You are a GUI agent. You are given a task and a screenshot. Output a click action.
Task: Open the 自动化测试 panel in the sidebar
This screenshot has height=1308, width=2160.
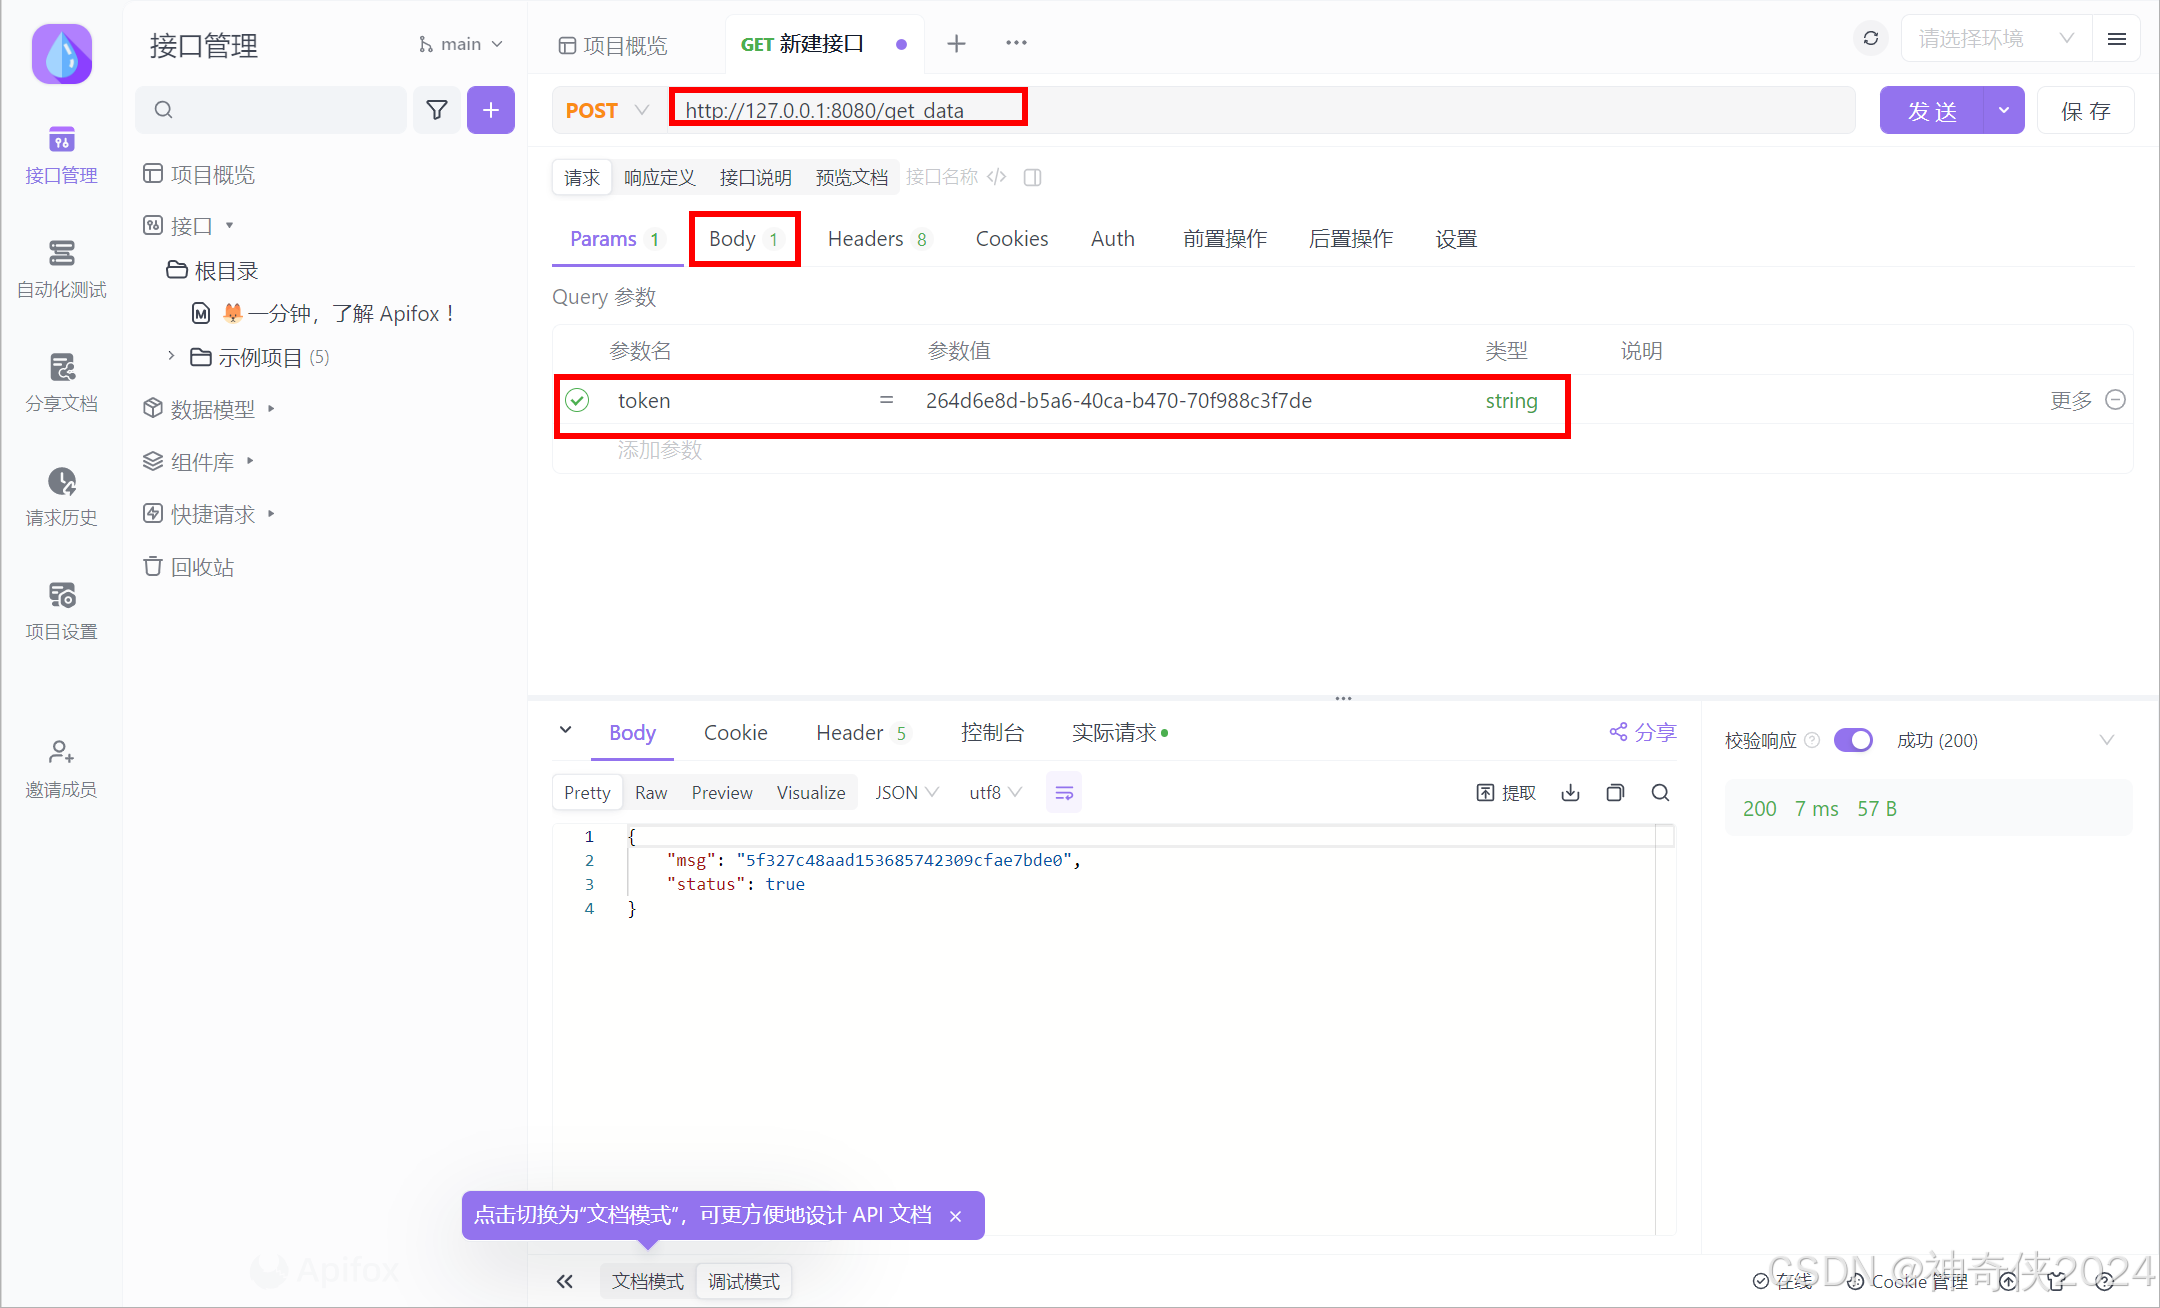(61, 268)
